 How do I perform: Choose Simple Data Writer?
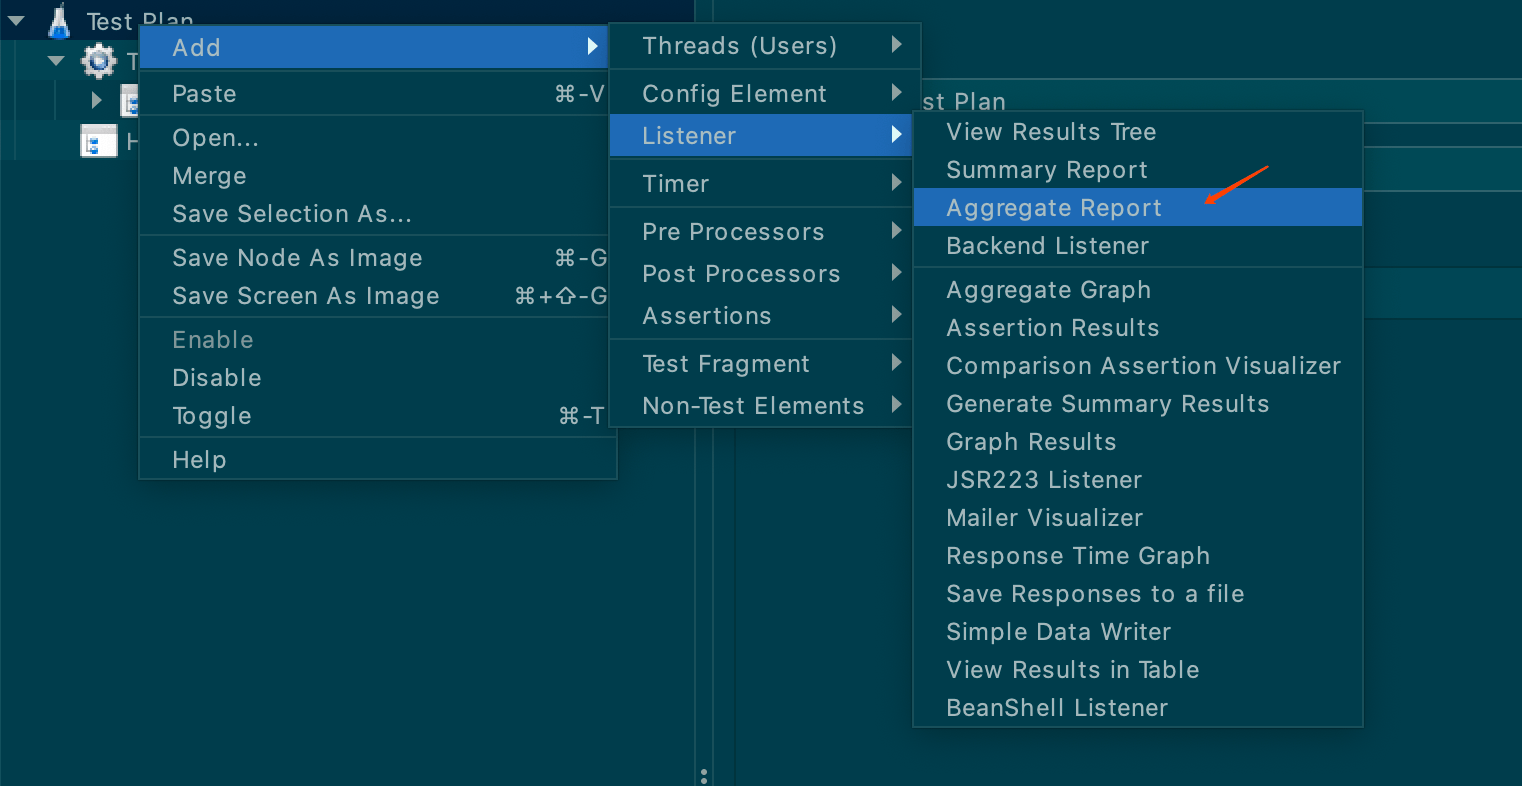click(x=1138, y=632)
